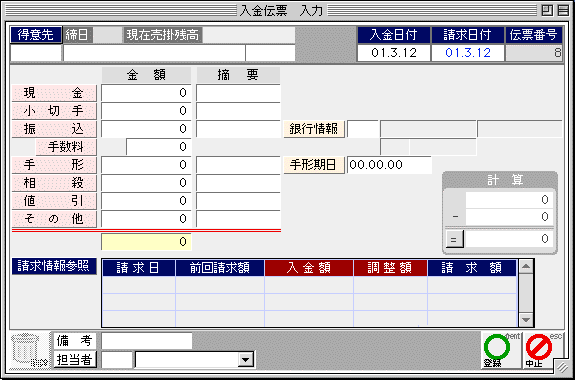This screenshot has width=575, height=380.
Task: Click the 手形期日 00.00.00 date field
Action: click(389, 165)
